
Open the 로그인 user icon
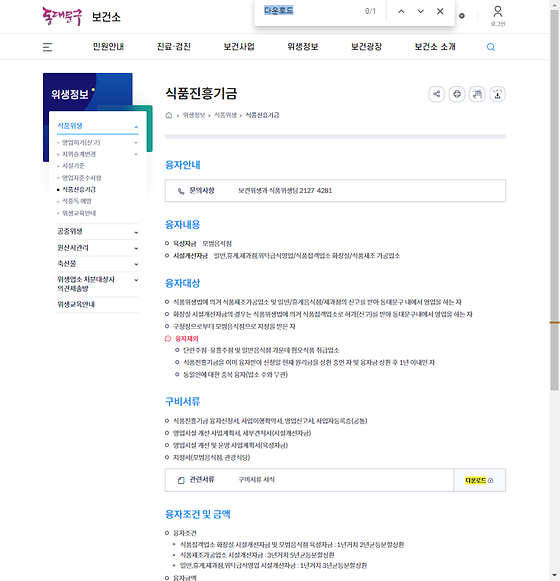498,15
